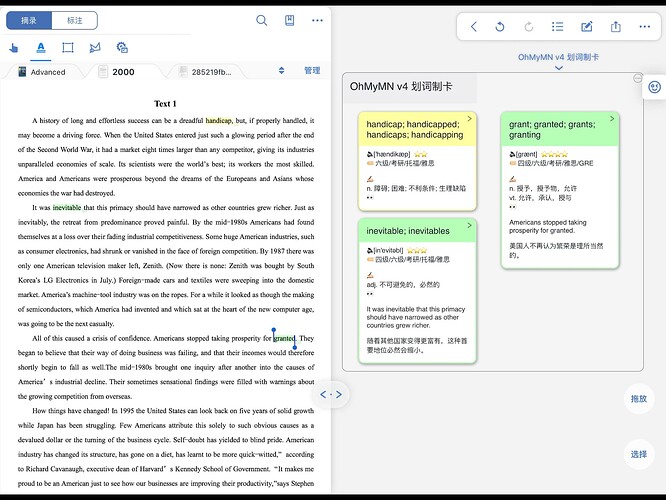This screenshot has height=500, width=666.
Task: Select the handicap yellow card title
Action: (x=415, y=129)
